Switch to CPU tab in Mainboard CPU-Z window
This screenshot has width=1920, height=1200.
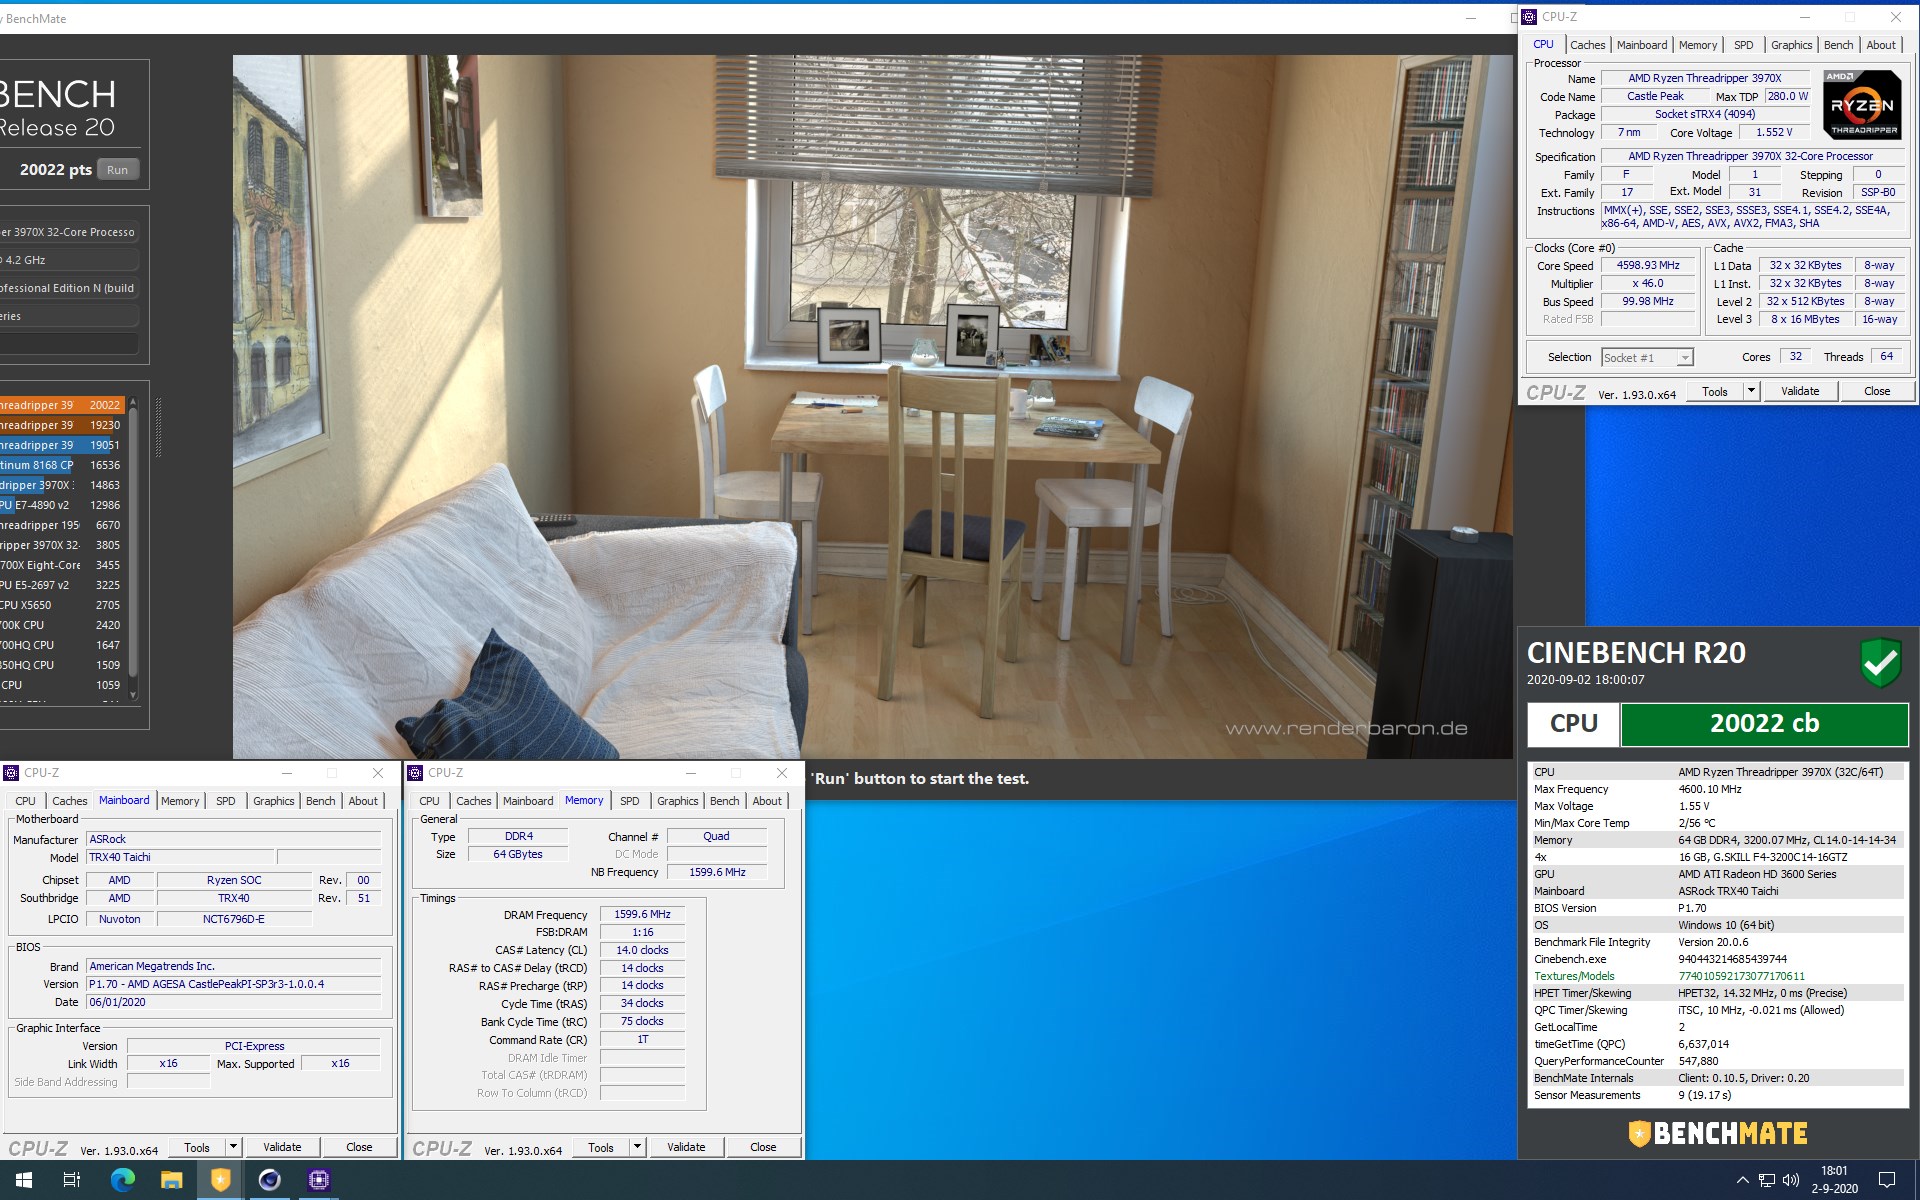(25, 801)
